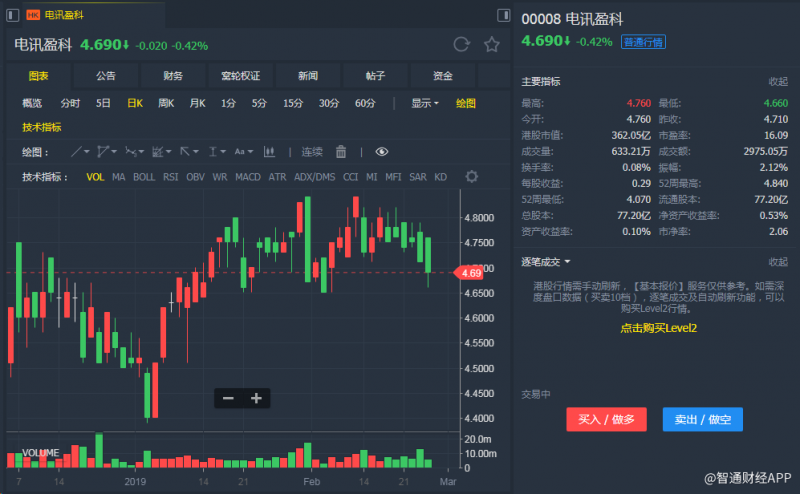Switch to the 新闻 tab
The width and height of the screenshot is (800, 494).
click(308, 76)
